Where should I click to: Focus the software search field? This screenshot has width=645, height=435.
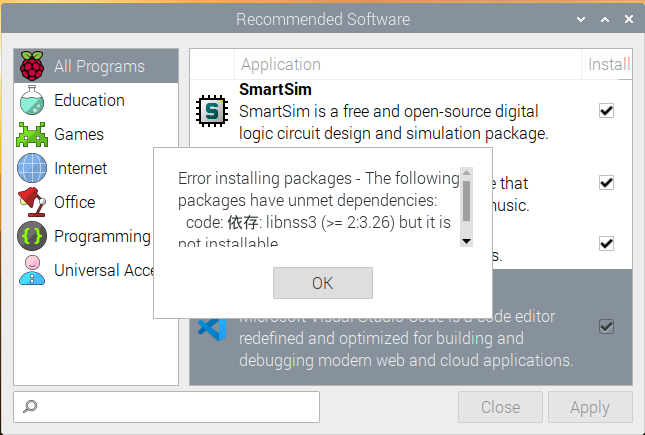[167, 407]
